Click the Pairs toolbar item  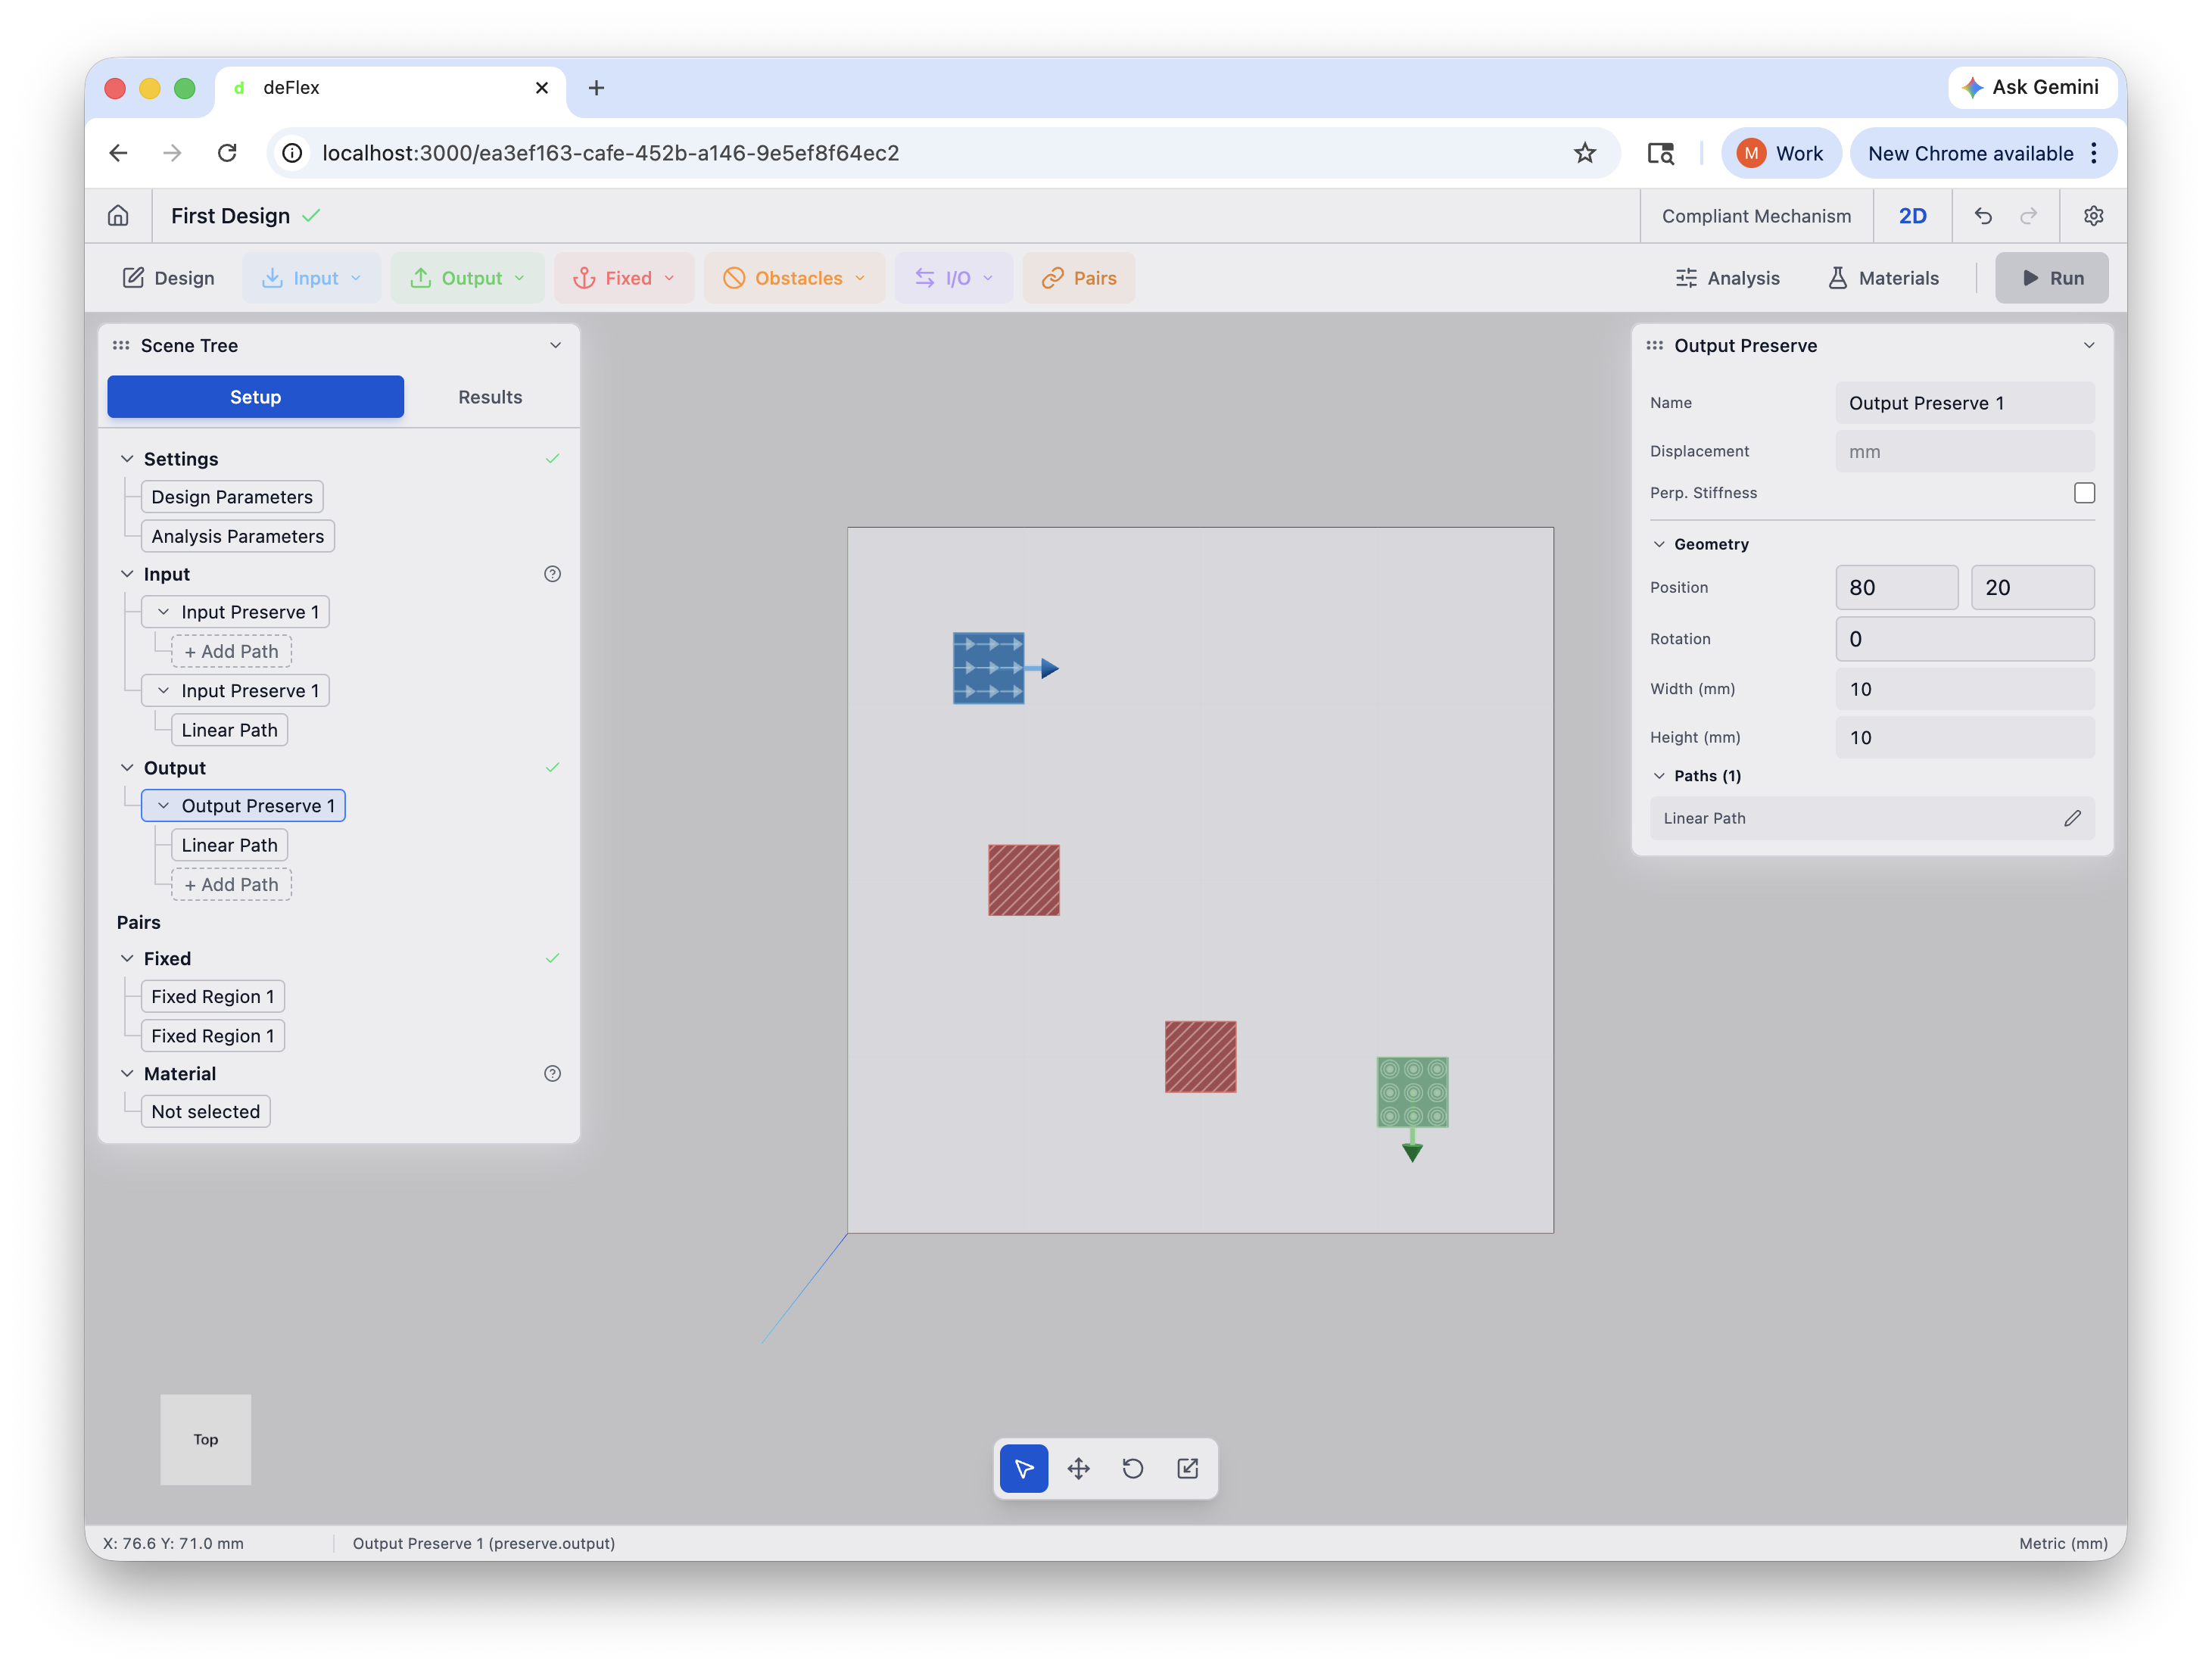coord(1078,278)
